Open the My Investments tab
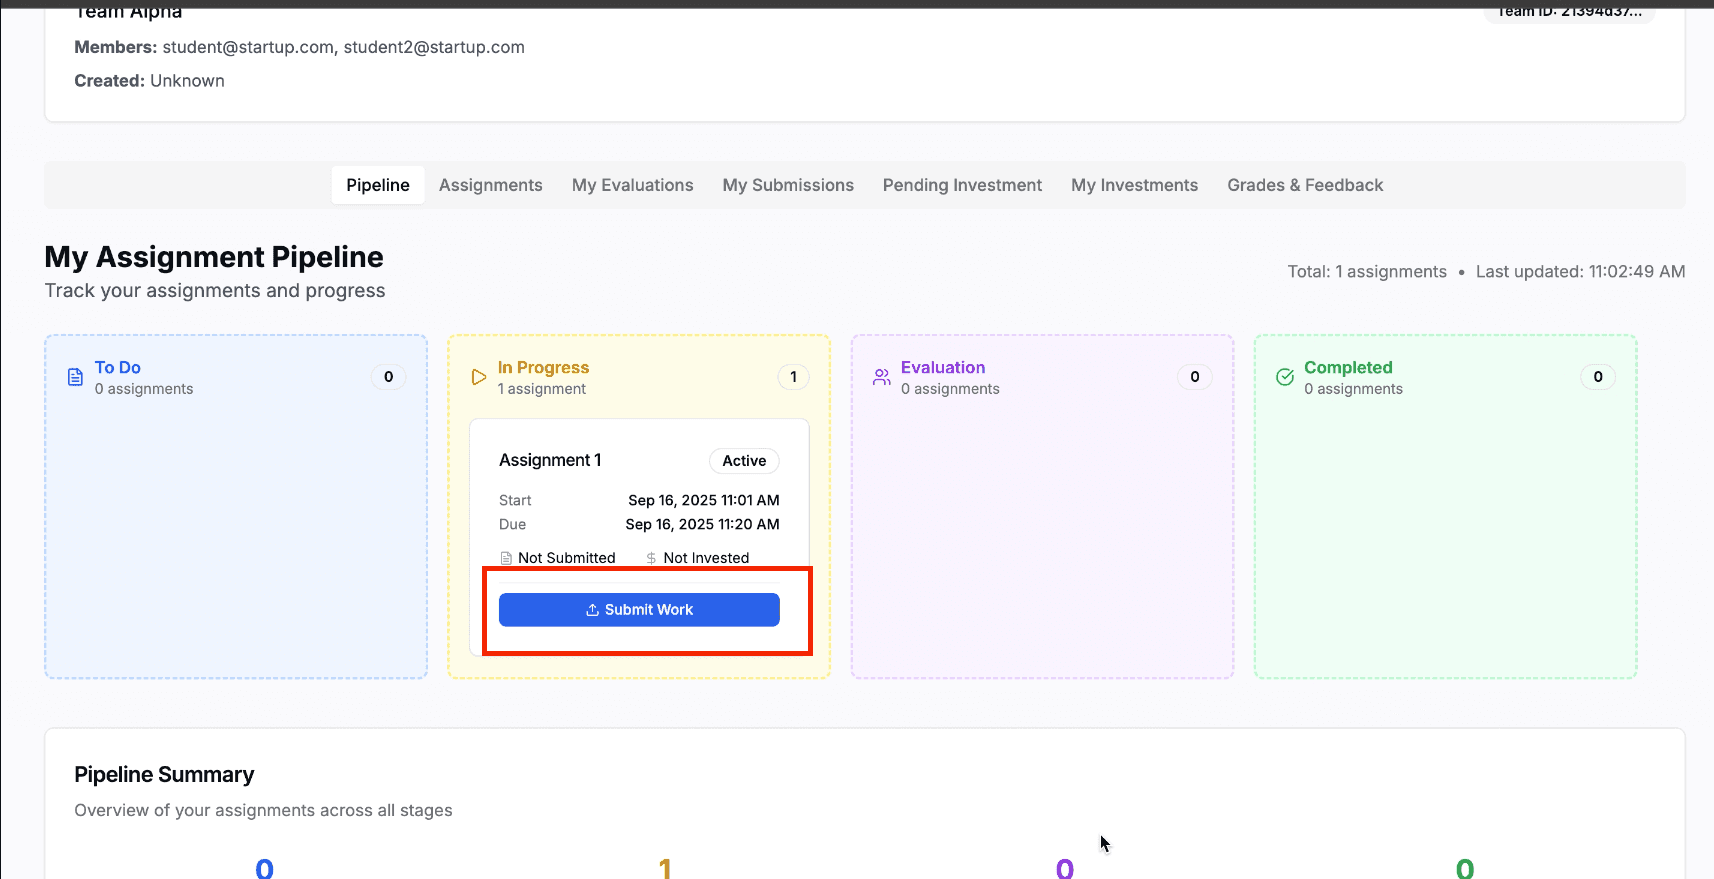The width and height of the screenshot is (1714, 879). coord(1134,185)
